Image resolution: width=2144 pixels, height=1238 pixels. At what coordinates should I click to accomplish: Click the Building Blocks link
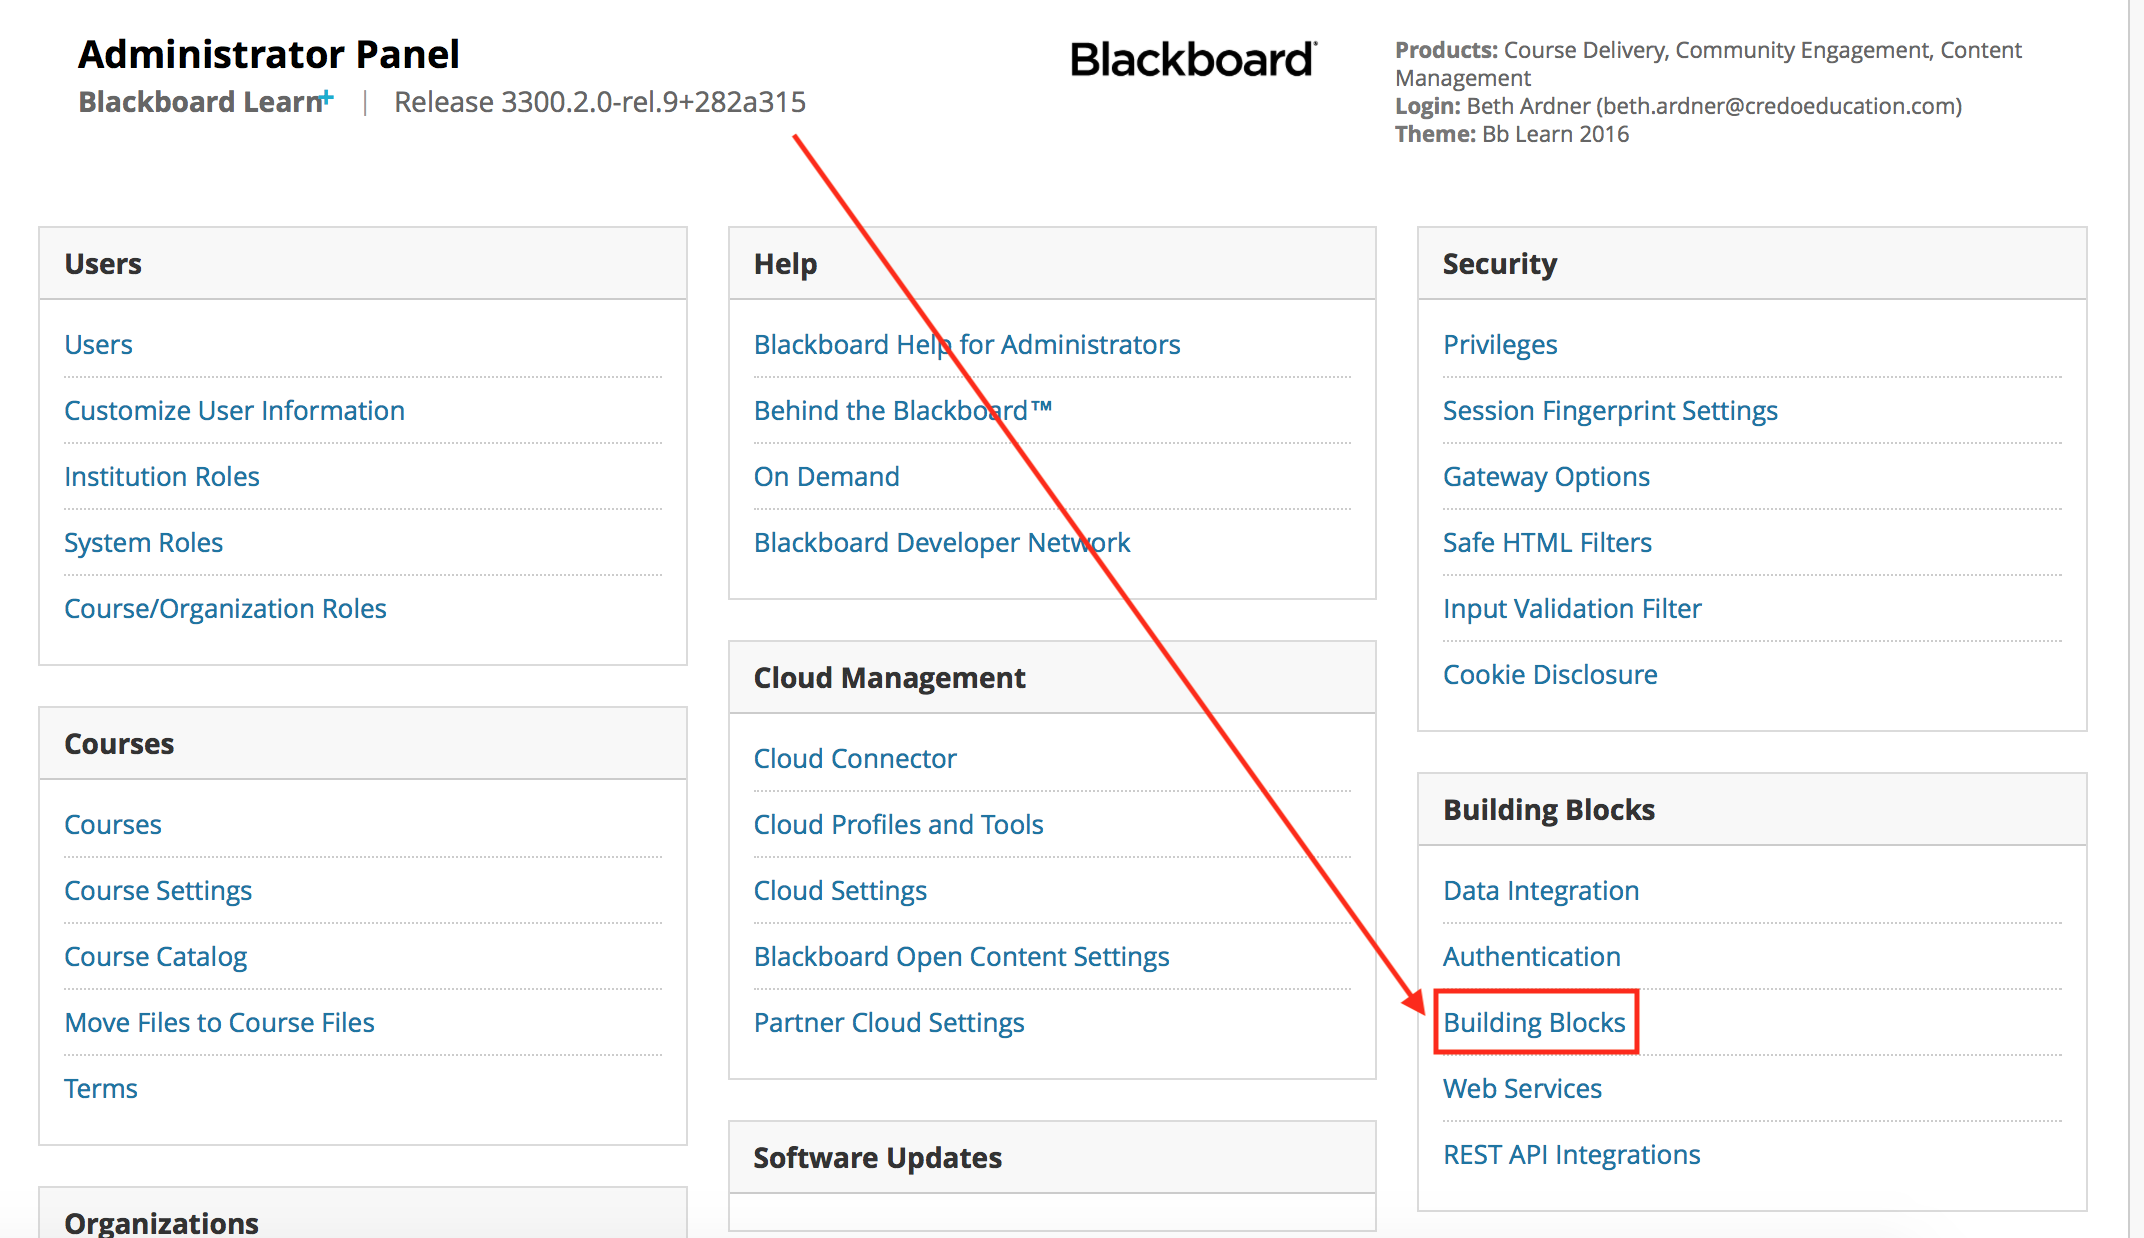tap(1534, 1022)
